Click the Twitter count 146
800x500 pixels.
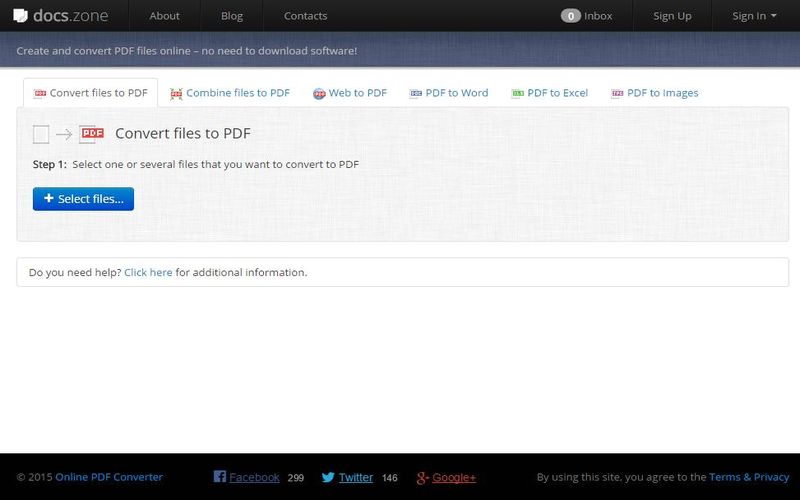[389, 478]
